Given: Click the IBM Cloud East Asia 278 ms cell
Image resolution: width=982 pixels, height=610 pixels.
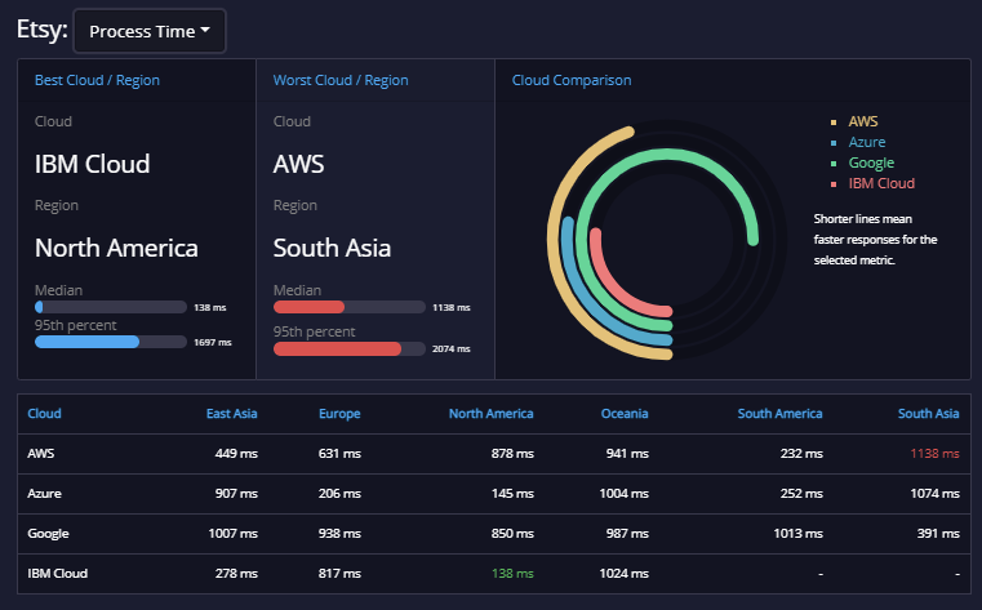Looking at the screenshot, I should (236, 574).
